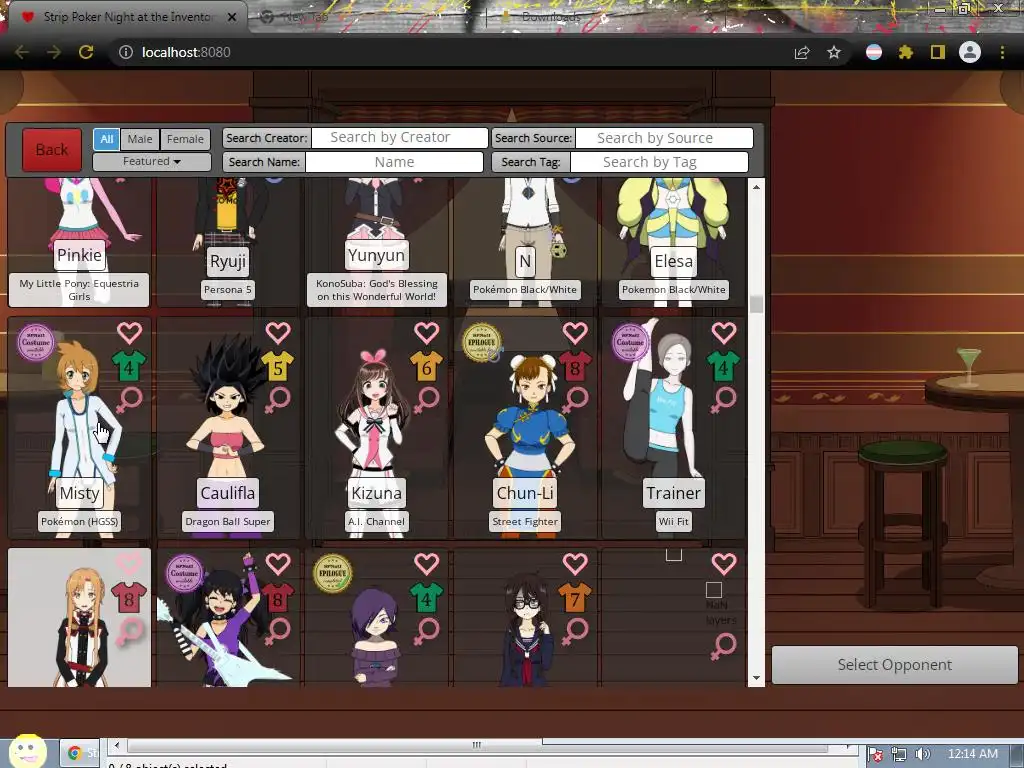The width and height of the screenshot is (1024, 768).
Task: Click the Street Fighter source label
Action: tap(525, 521)
